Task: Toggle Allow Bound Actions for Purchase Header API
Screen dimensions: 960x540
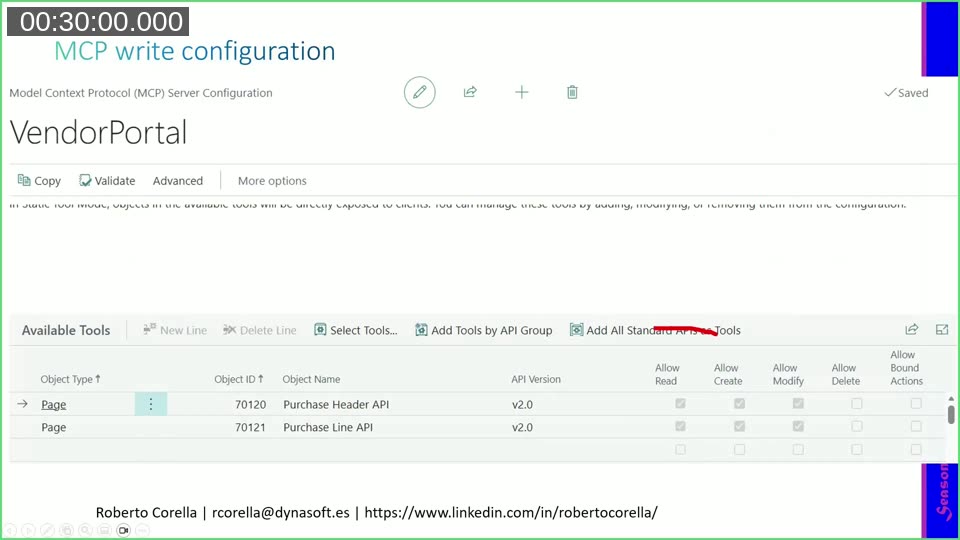Action: tap(916, 403)
